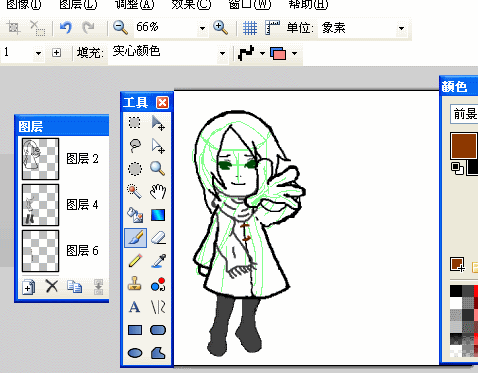This screenshot has width=478, height=373.
Task: Open the 窗口 menu
Action: coord(250,4)
